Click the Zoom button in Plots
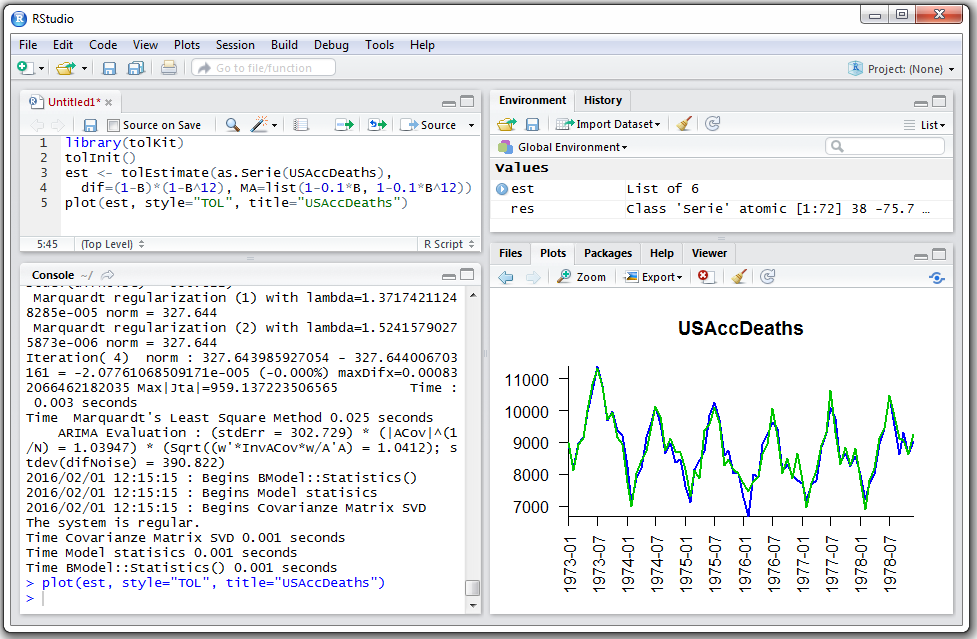Viewport: 977px width, 639px height. click(582, 277)
